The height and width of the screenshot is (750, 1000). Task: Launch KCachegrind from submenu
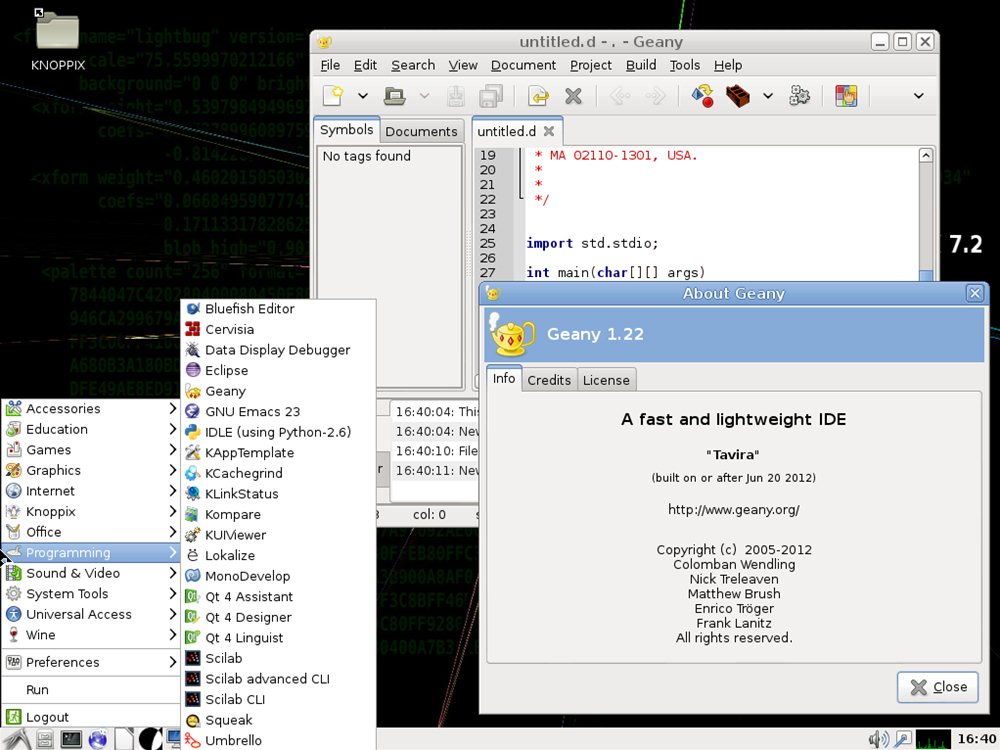click(x=279, y=473)
